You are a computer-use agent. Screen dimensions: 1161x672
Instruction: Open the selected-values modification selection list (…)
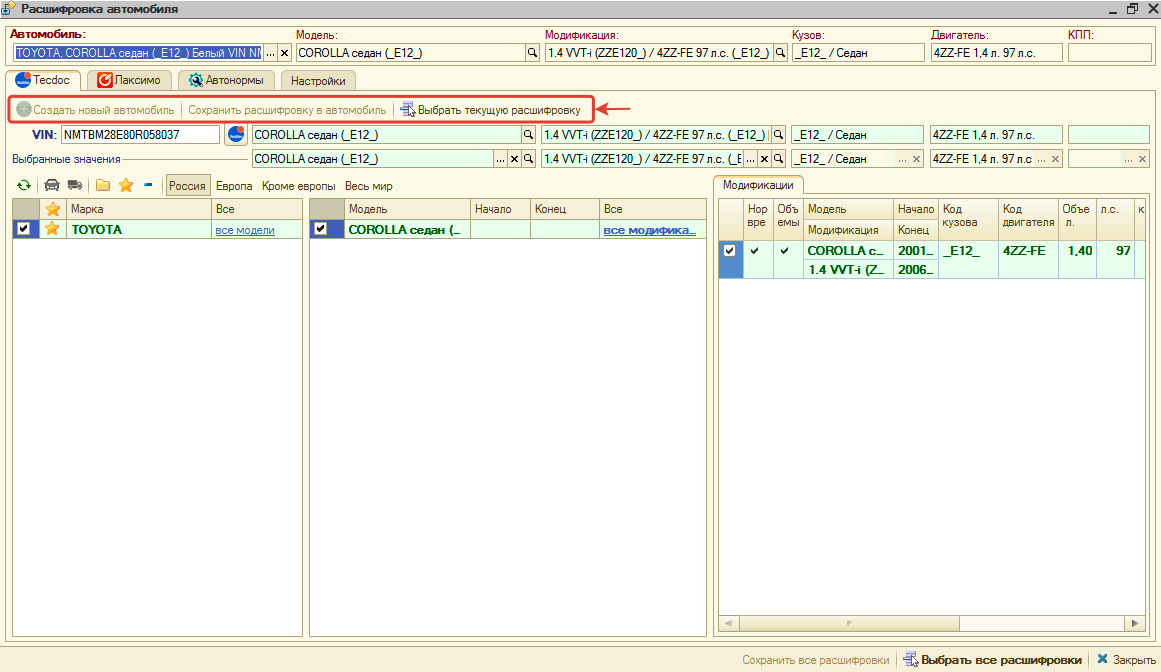[x=751, y=158]
